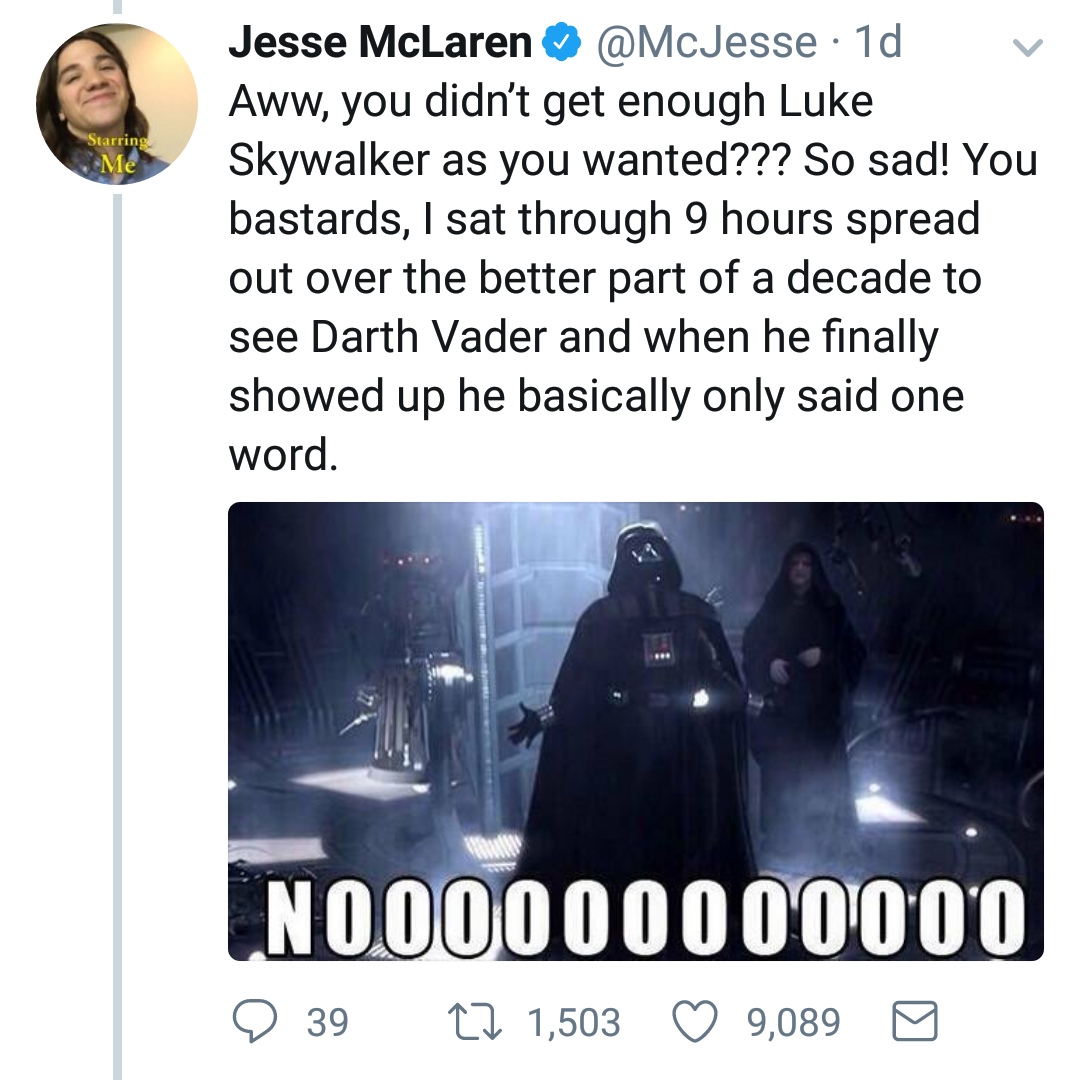Open Jesse McLaren's profile picture
The width and height of the screenshot is (1080, 1080).
coord(116,104)
